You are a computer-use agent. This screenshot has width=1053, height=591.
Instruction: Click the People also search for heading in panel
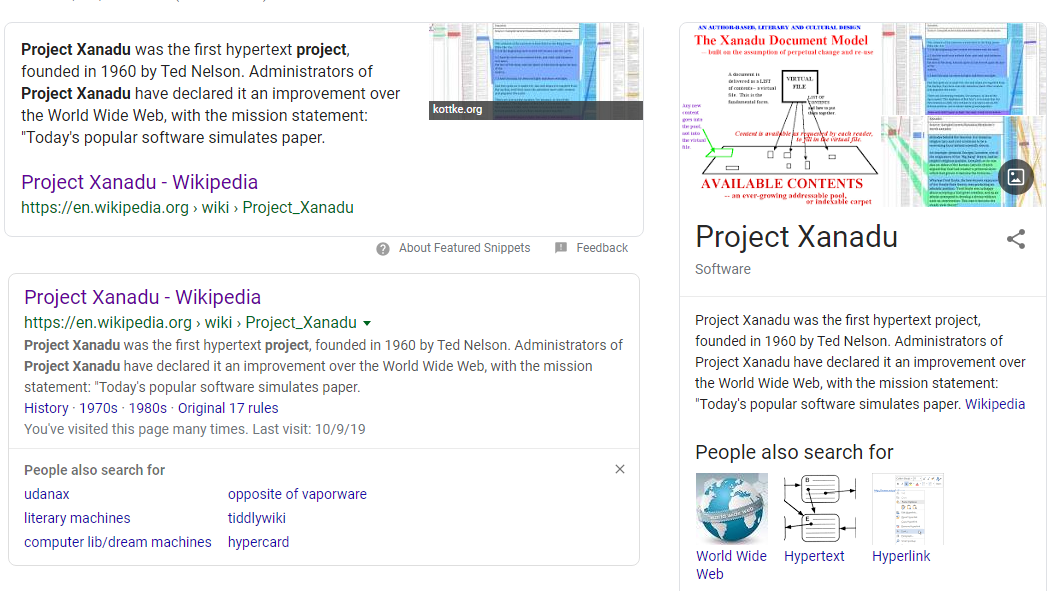pyautogui.click(x=794, y=452)
